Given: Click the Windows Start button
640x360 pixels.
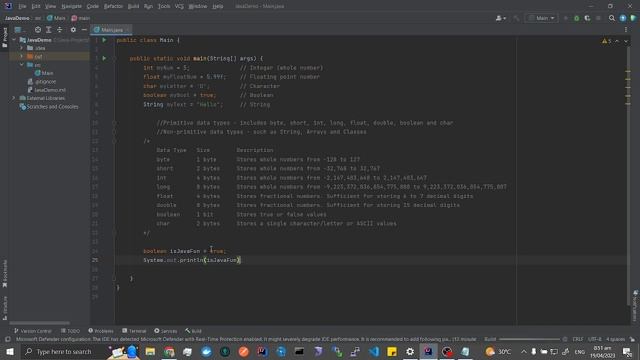Looking at the screenshot, I should click(x=10, y=351).
